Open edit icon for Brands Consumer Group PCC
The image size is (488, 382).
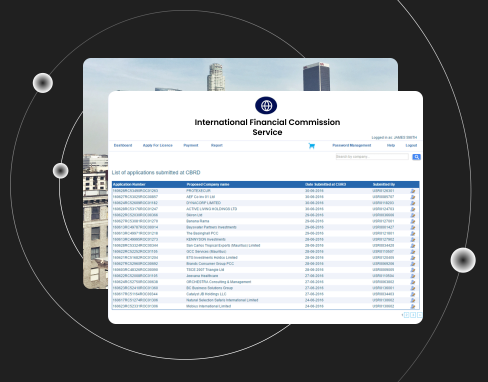(x=413, y=264)
